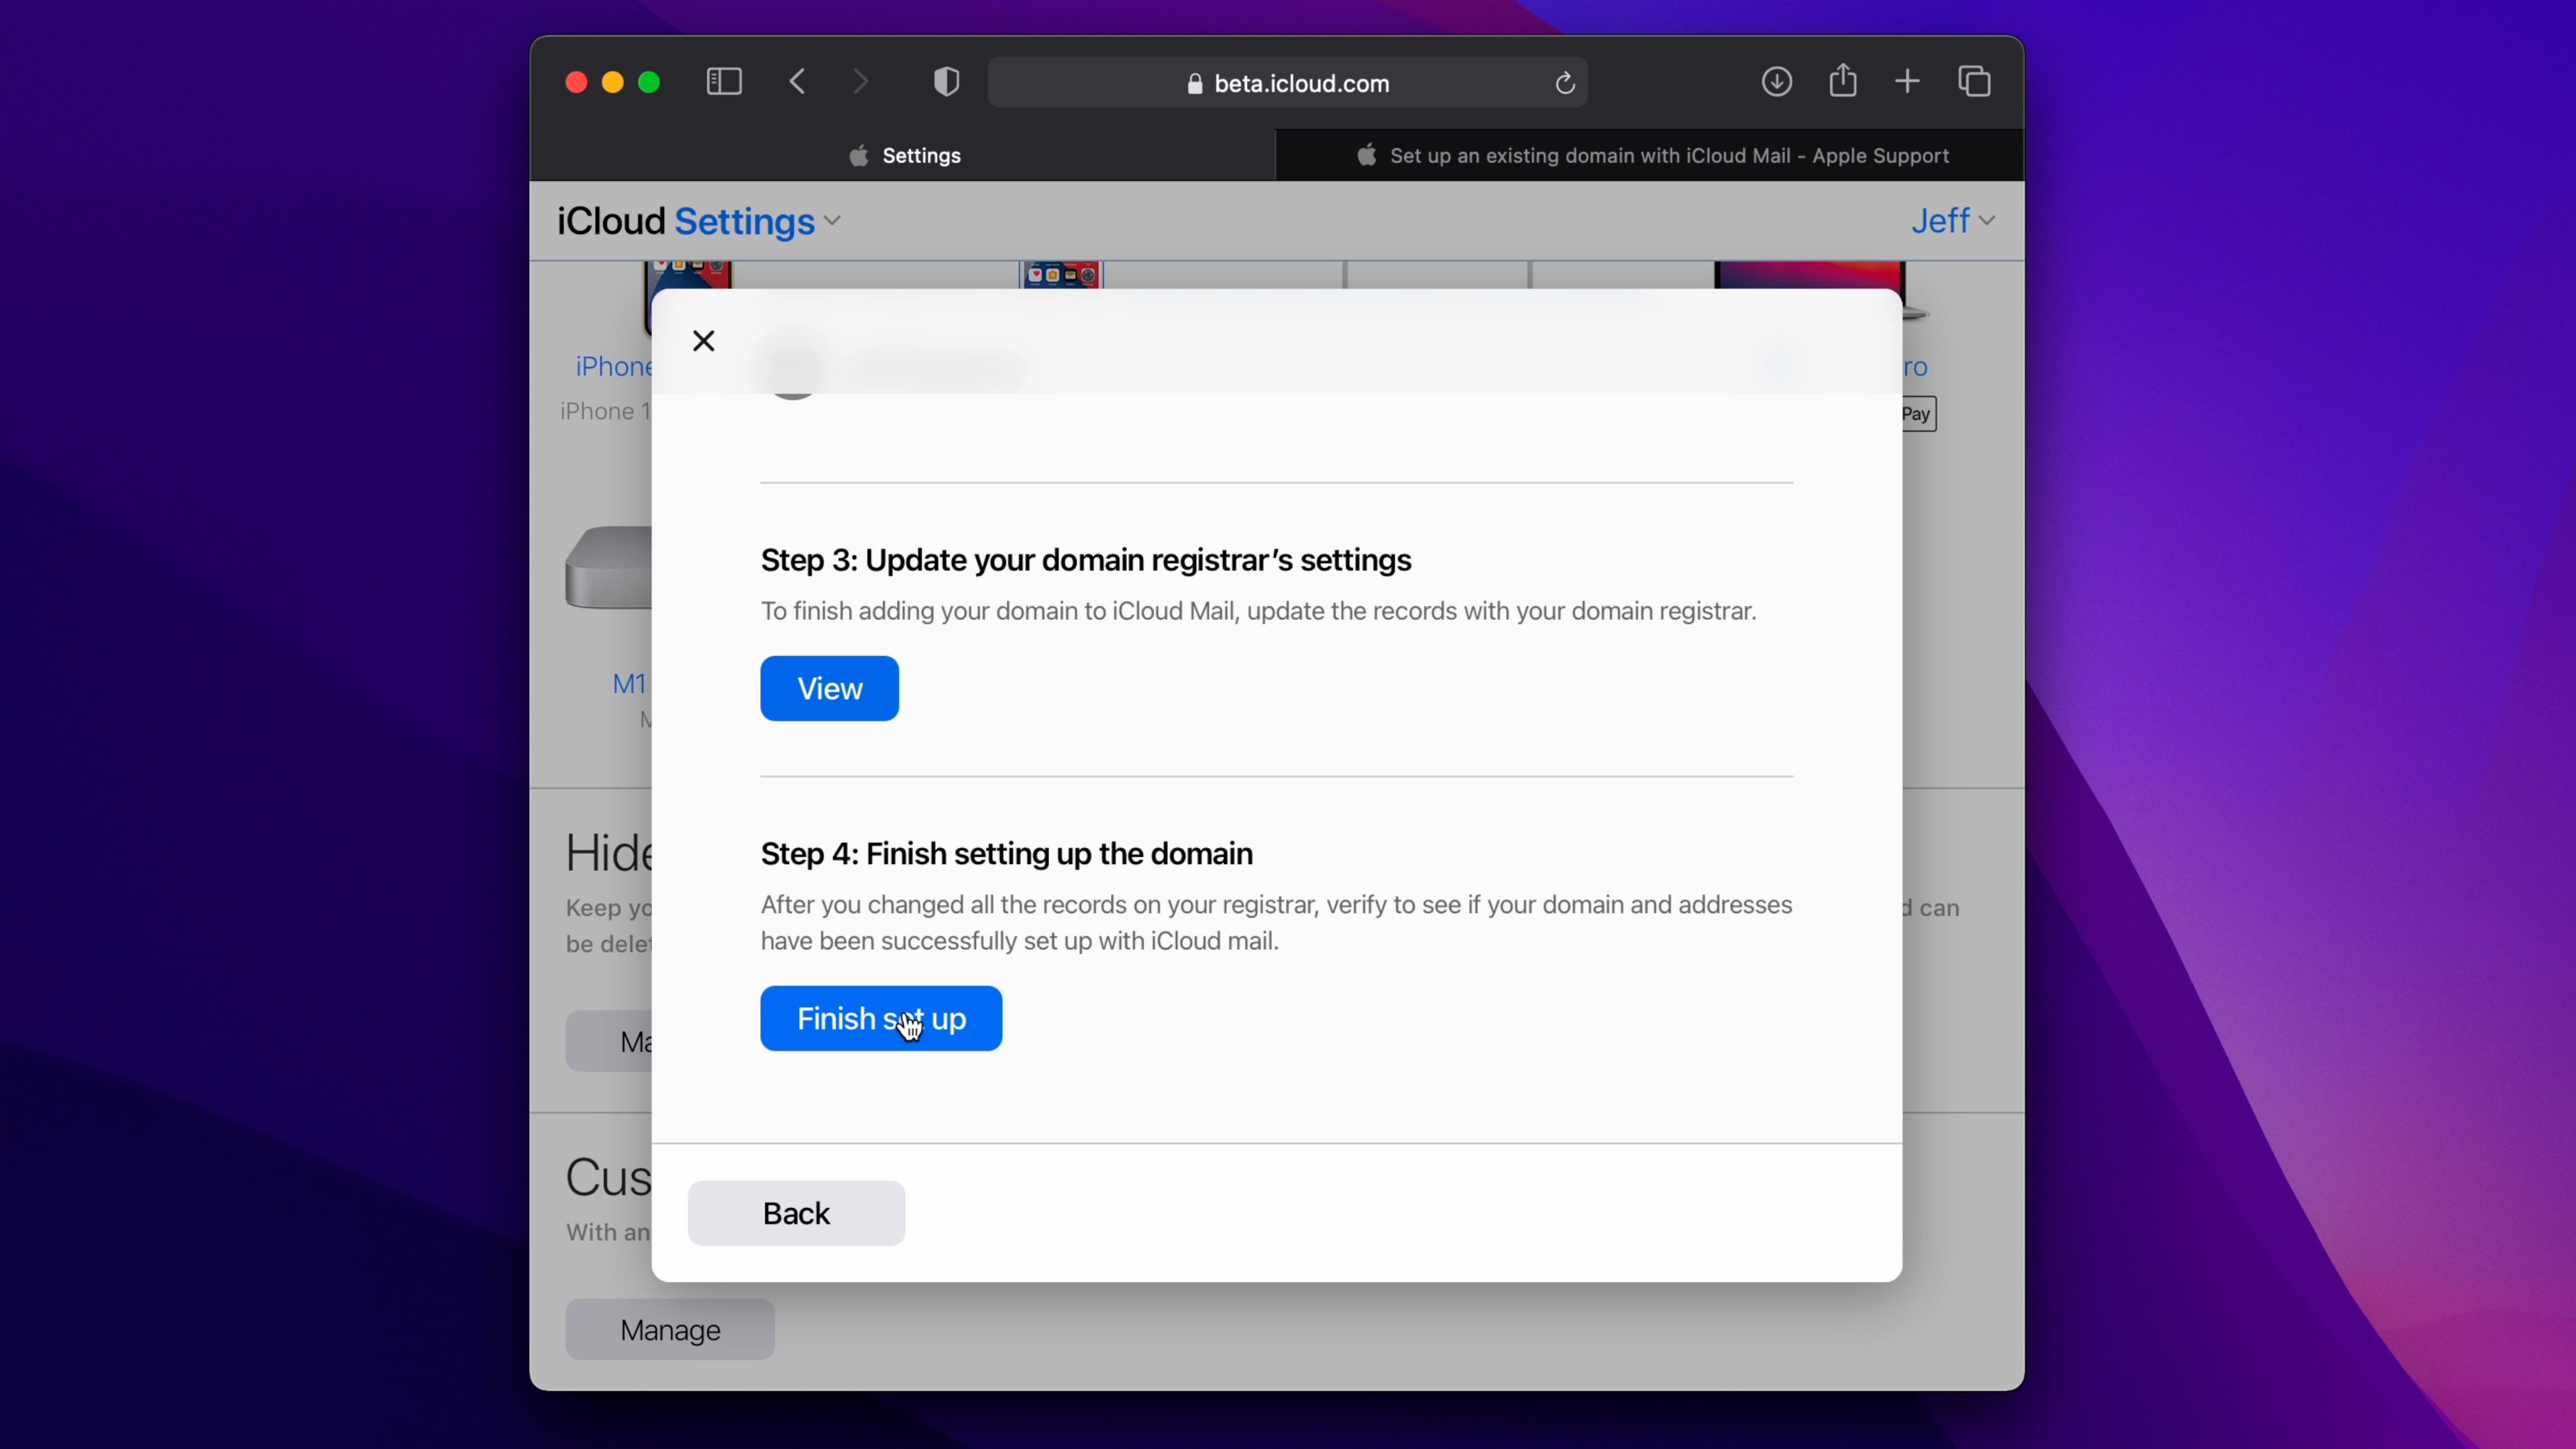The height and width of the screenshot is (1449, 2576).
Task: Click the View button under Step 3
Action: pyautogui.click(x=829, y=688)
